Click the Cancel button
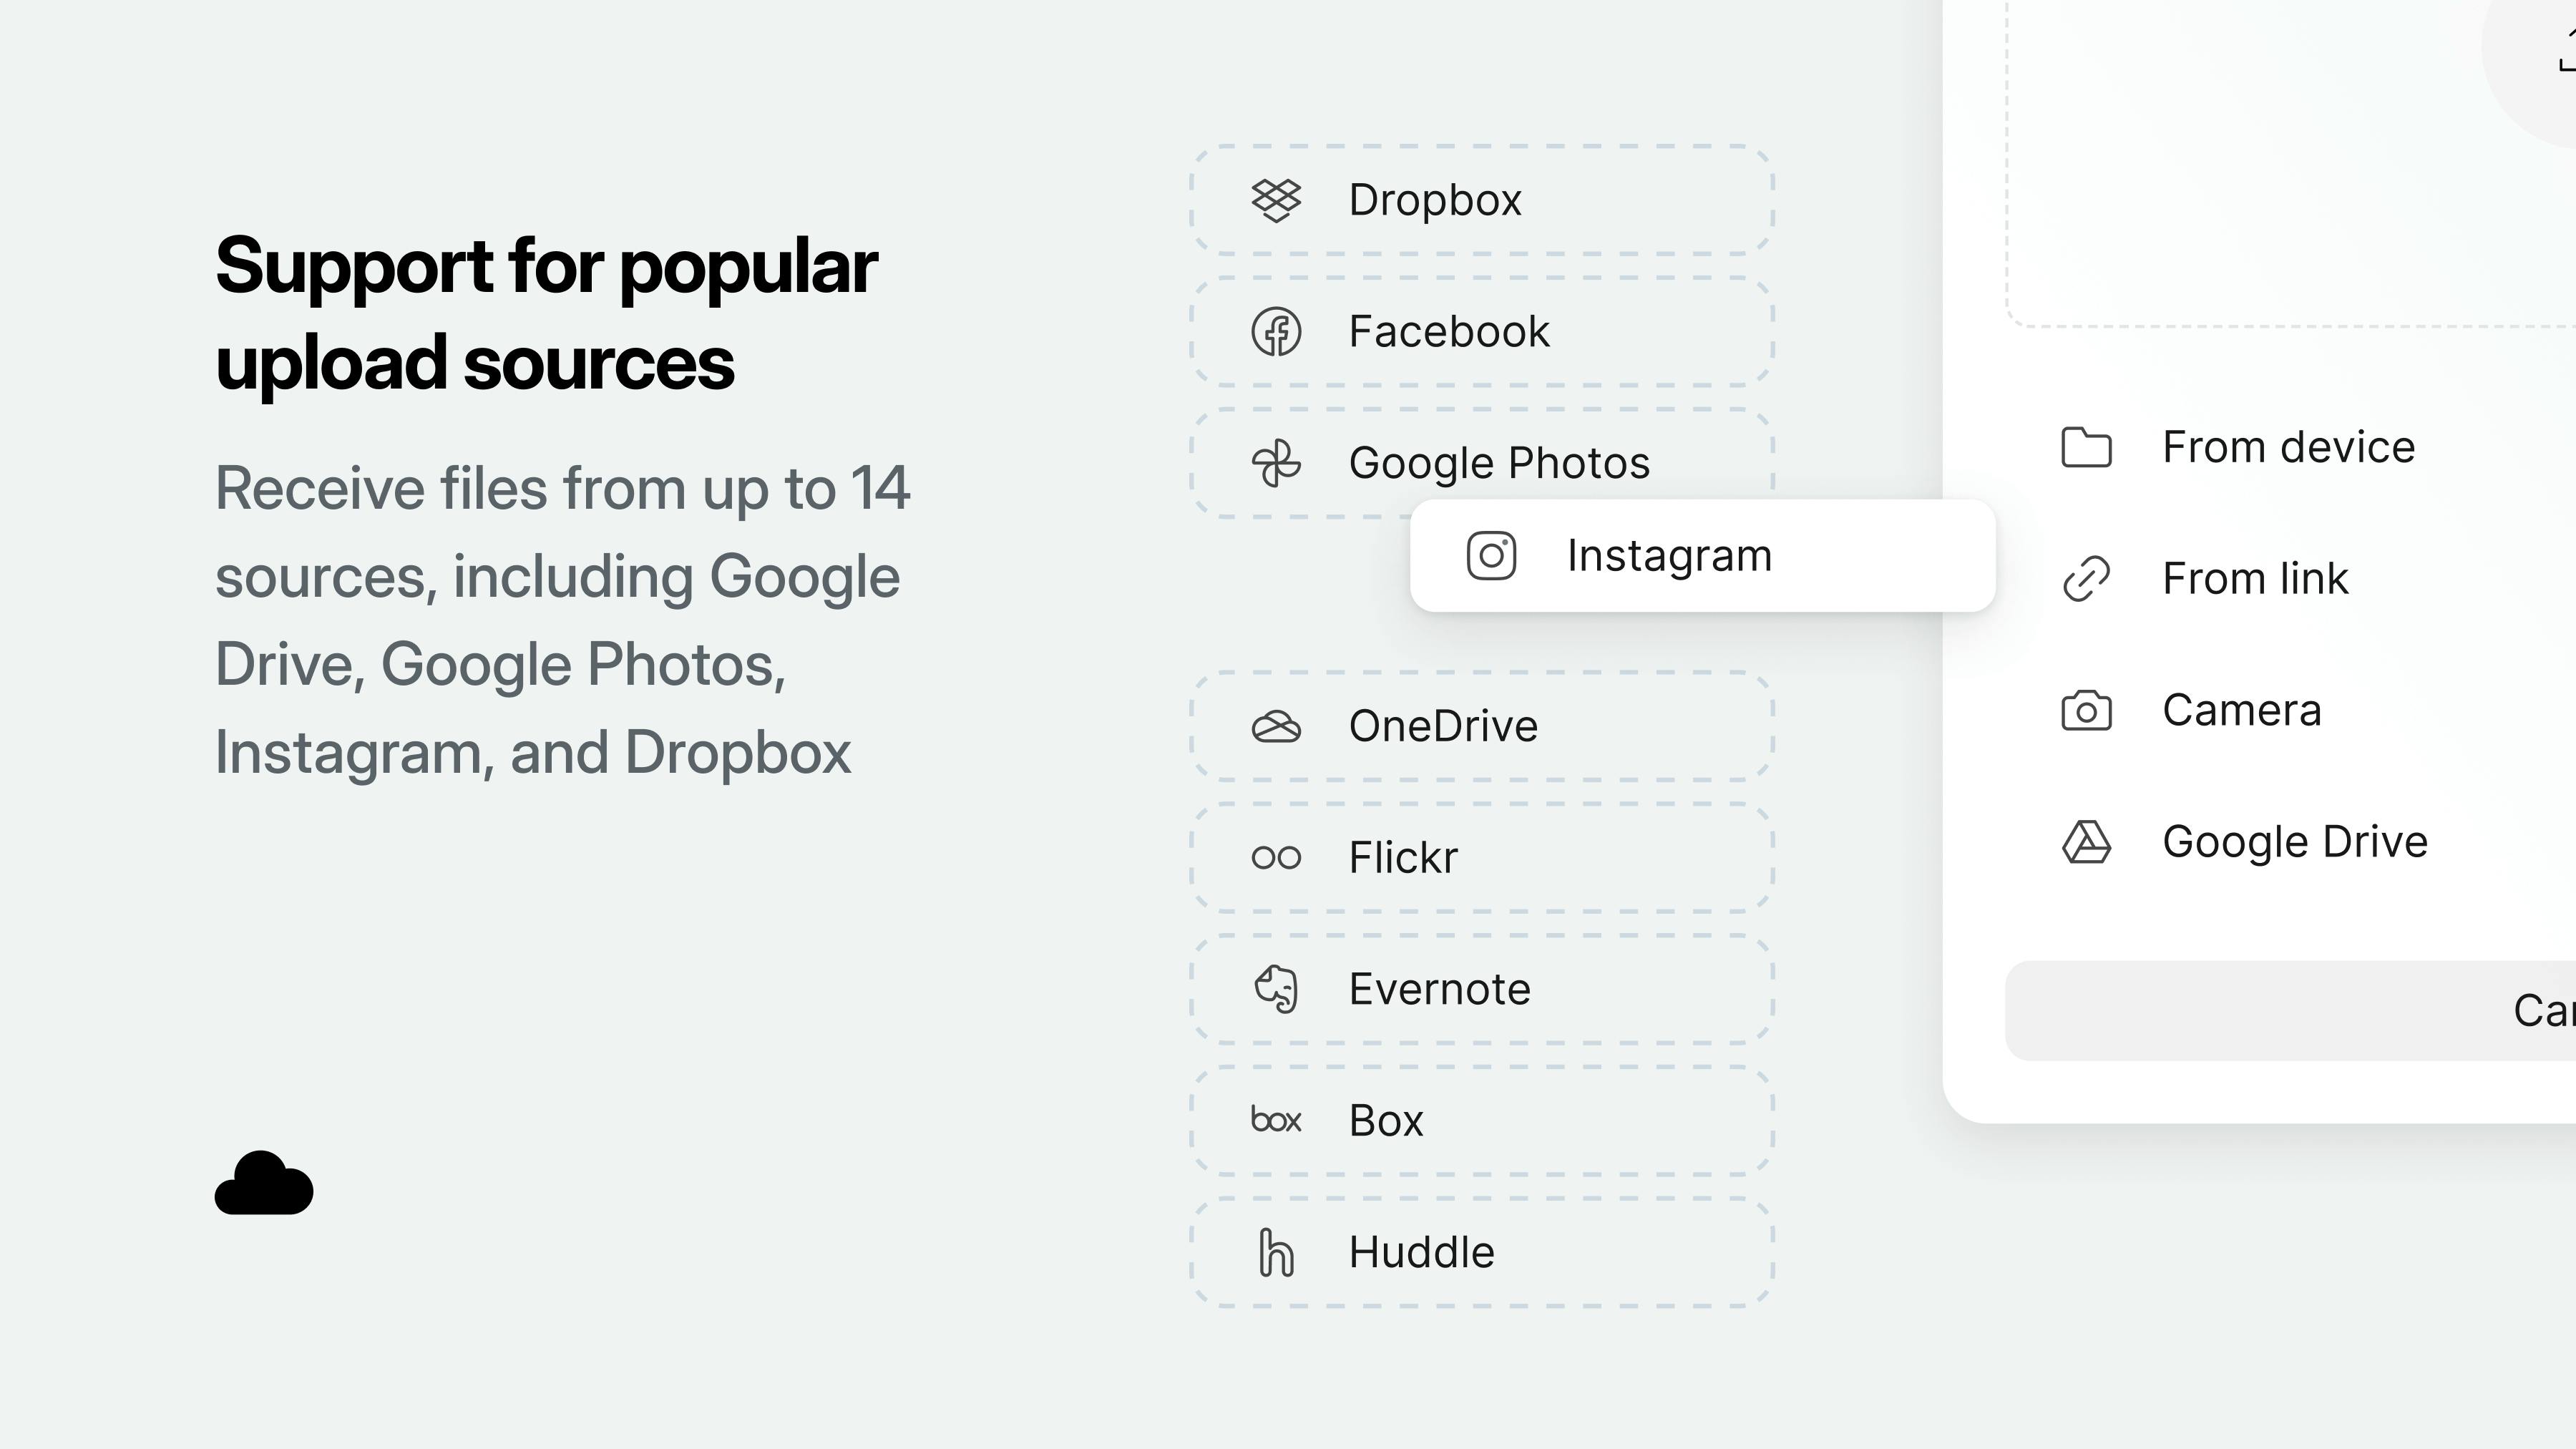The height and width of the screenshot is (1449, 2576). [2291, 1011]
